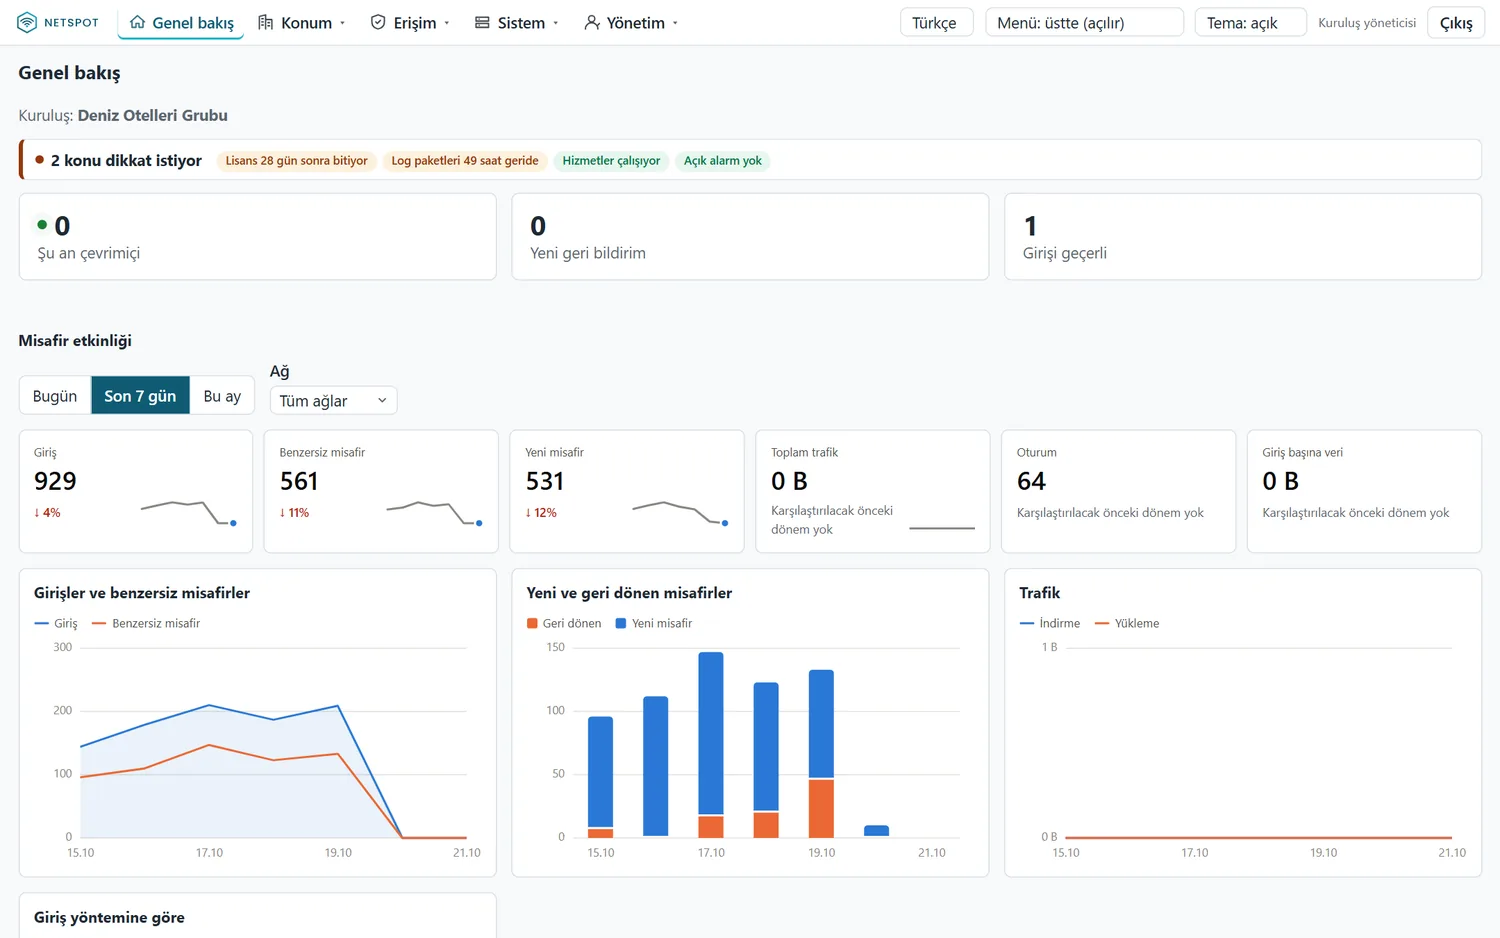Click the Yeni misafir 531 card
1500x938 pixels.
[x=627, y=491]
